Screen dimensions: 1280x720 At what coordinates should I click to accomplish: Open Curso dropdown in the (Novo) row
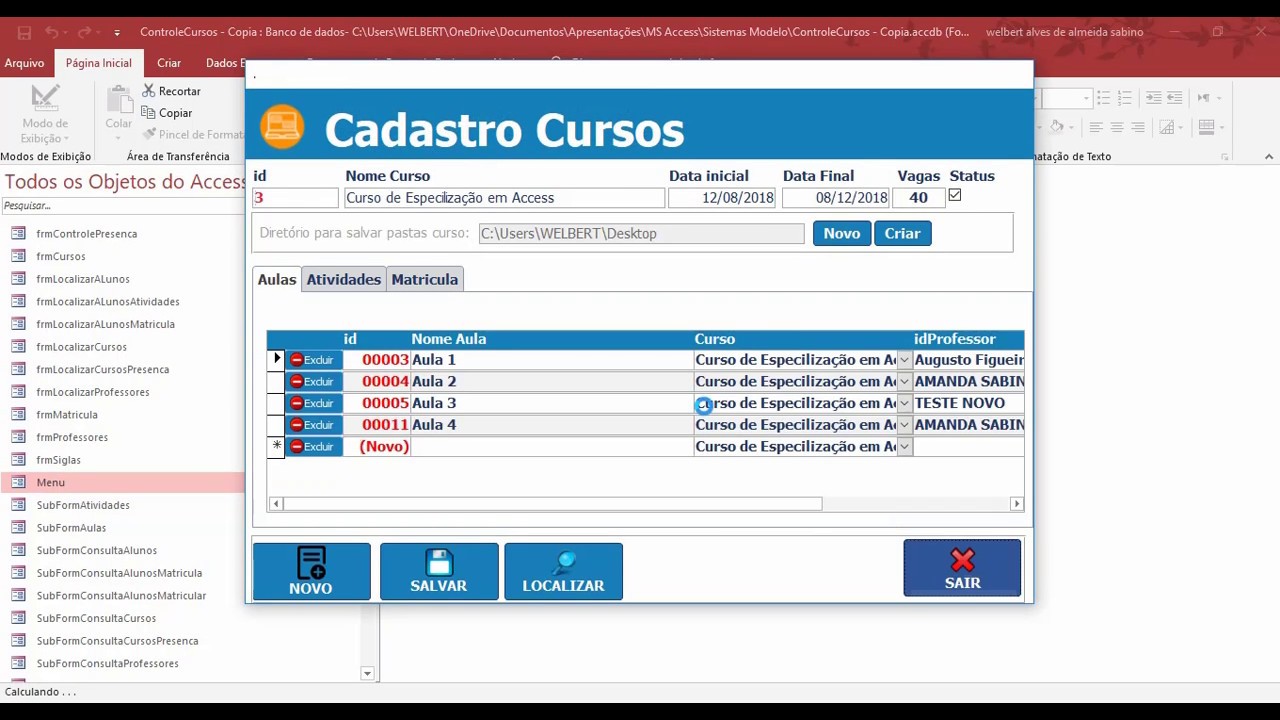[x=904, y=447]
